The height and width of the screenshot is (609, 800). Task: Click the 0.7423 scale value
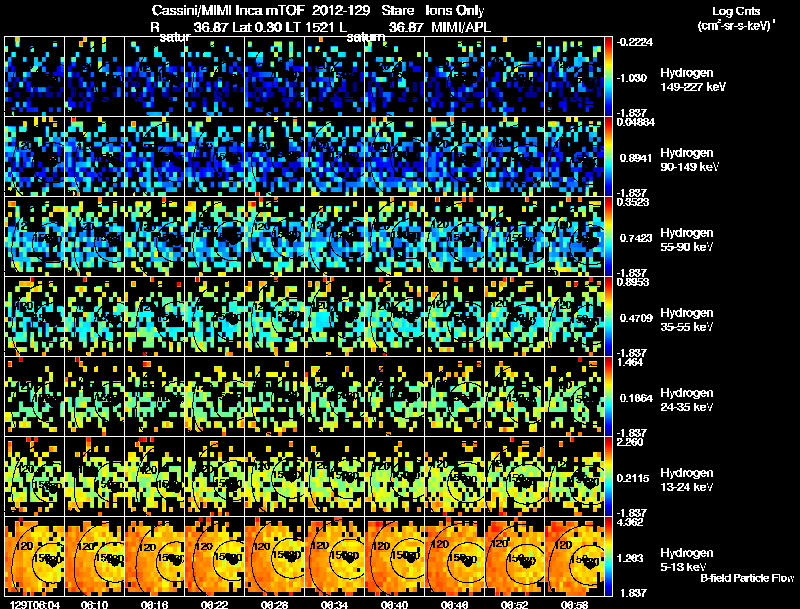click(636, 238)
